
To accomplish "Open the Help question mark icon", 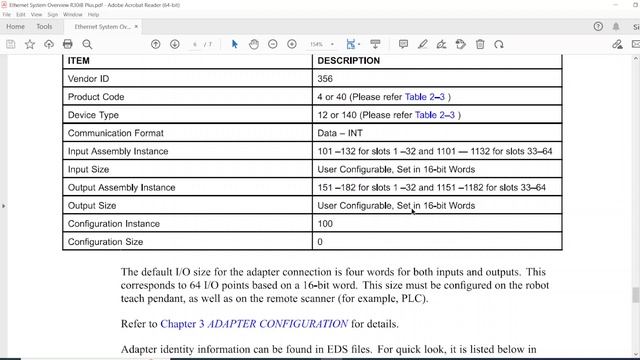I will pyautogui.click(x=598, y=27).
